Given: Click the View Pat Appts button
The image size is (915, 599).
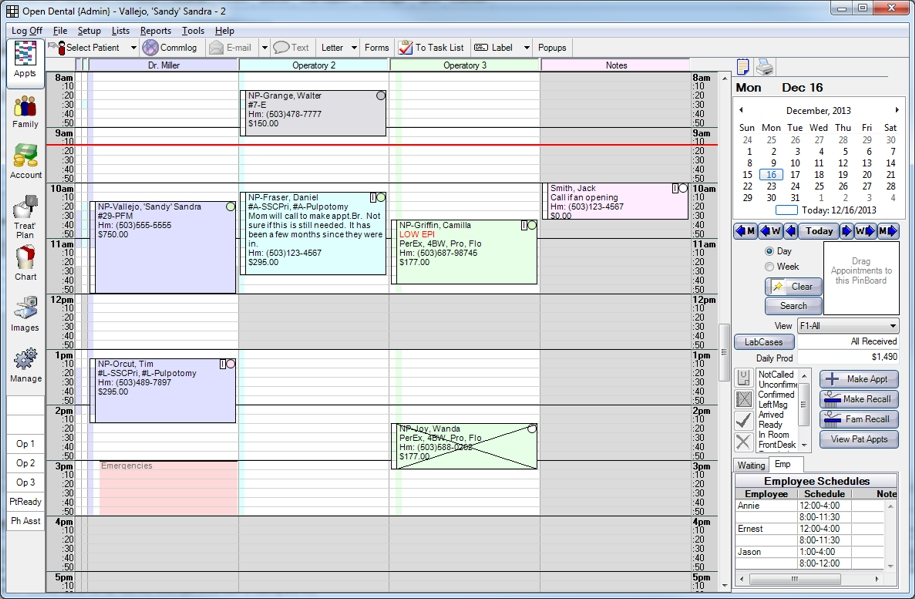Looking at the screenshot, I should tap(859, 439).
